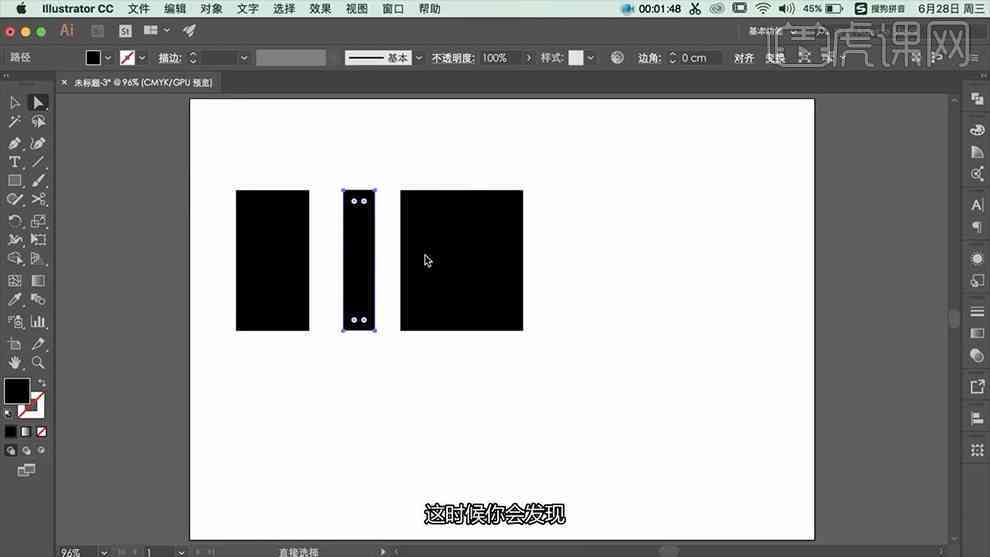Select the Shaper tool

click(x=15, y=200)
